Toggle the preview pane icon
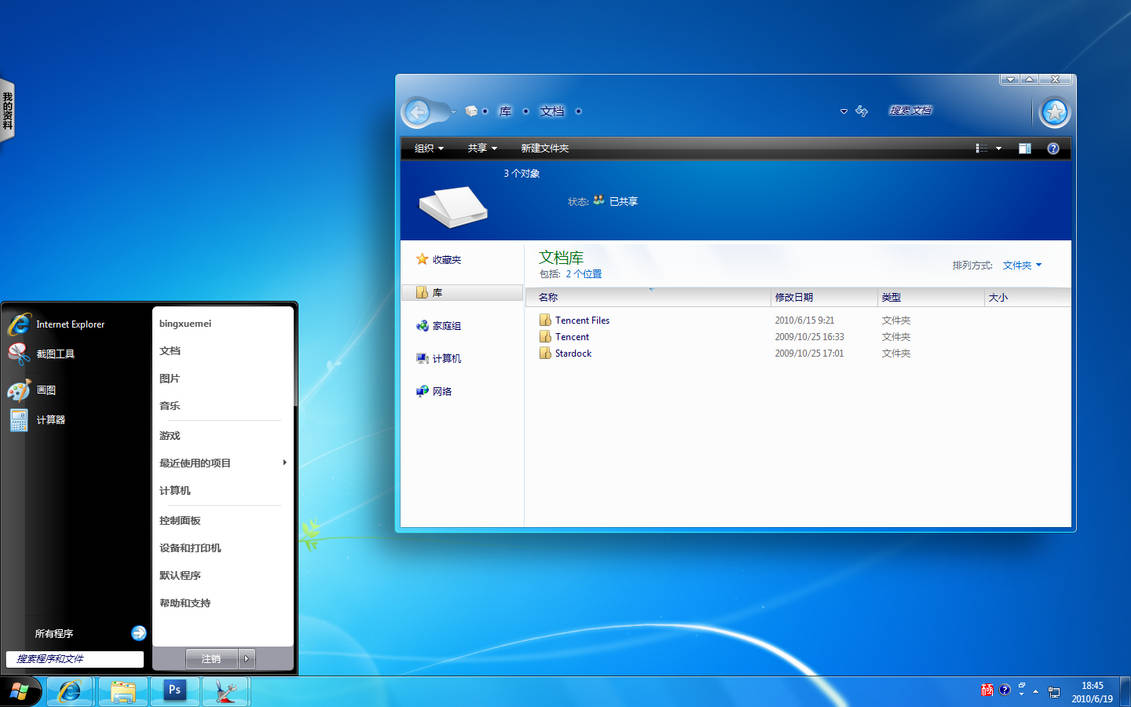 pos(1024,149)
